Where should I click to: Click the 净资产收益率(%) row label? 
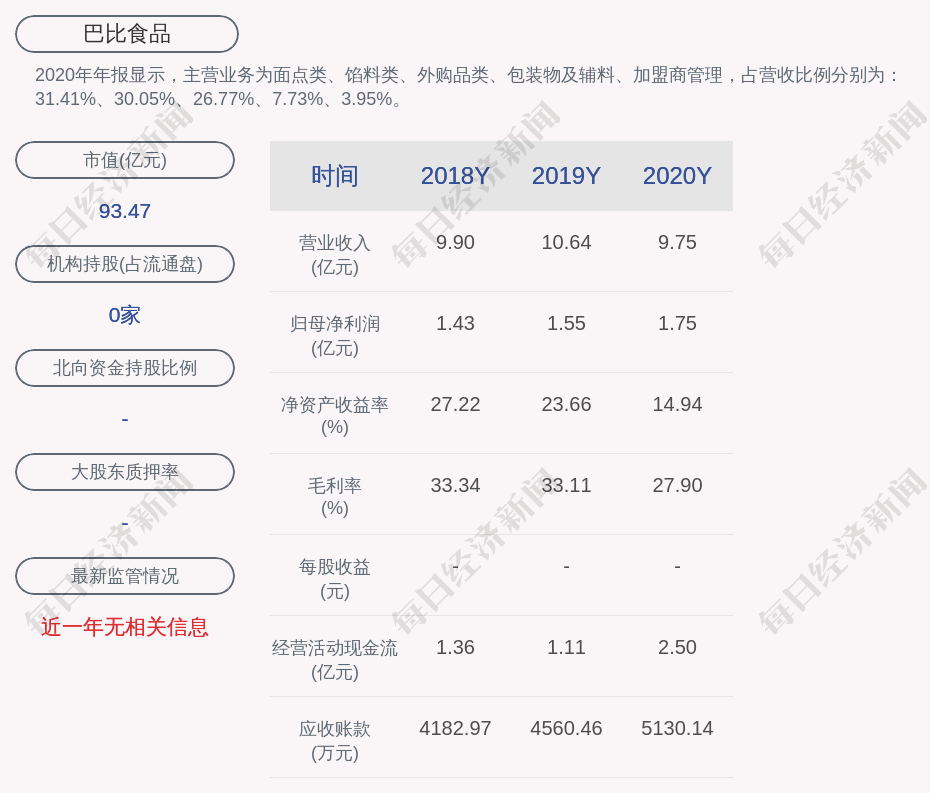click(334, 416)
